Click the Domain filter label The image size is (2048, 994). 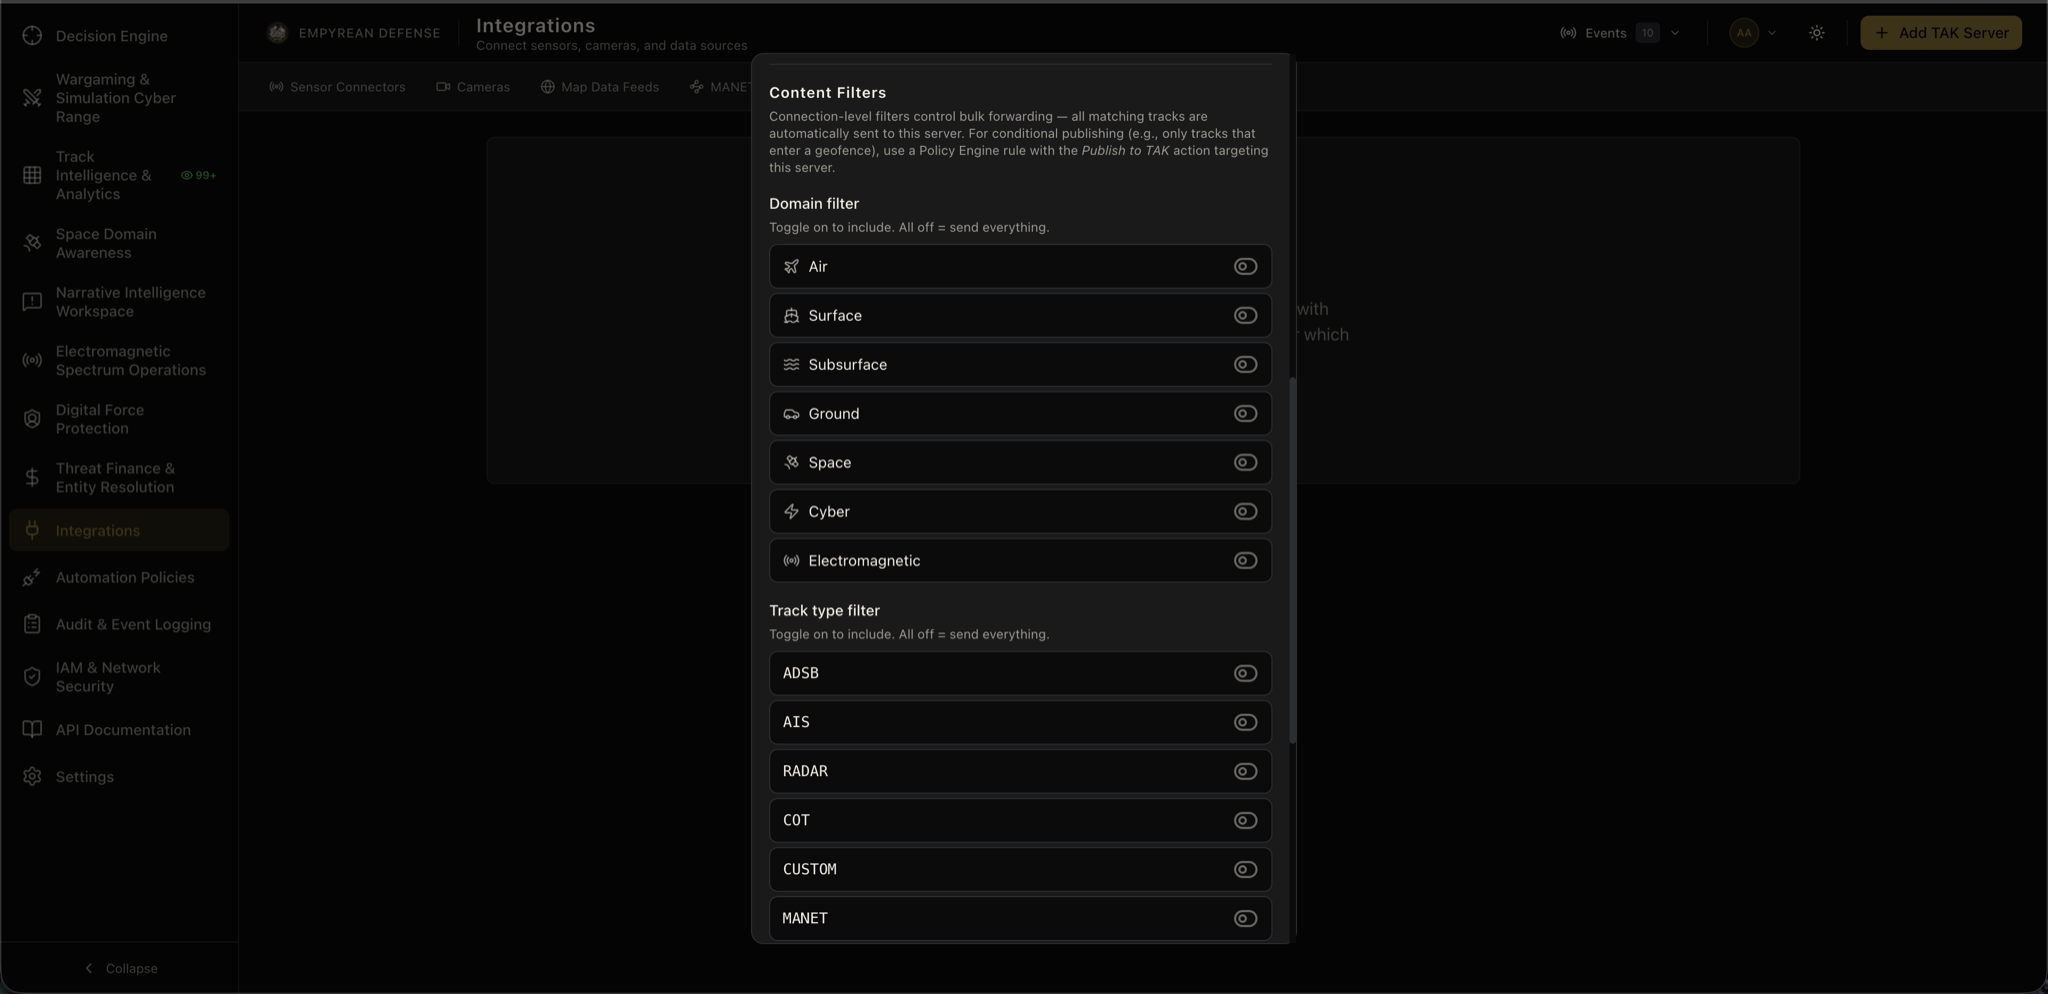click(814, 204)
